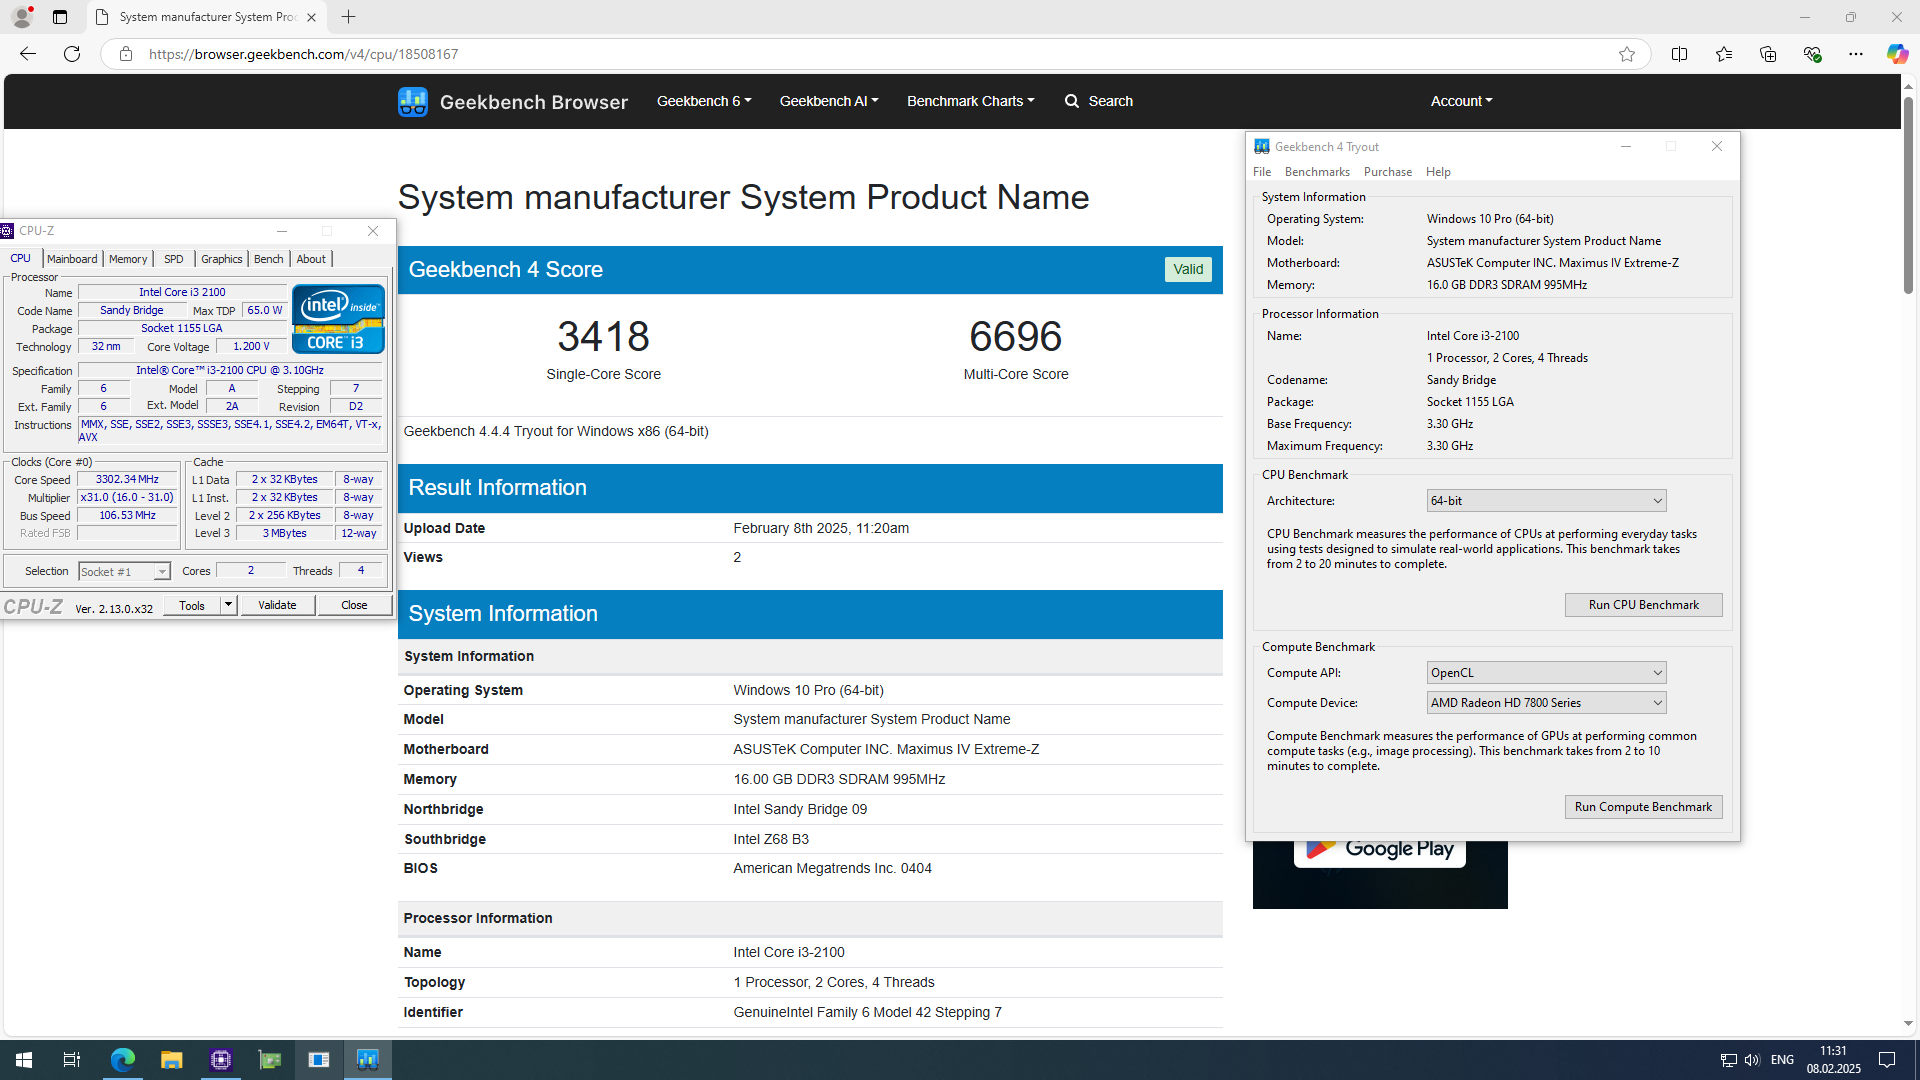The width and height of the screenshot is (1920, 1080).
Task: Open File Explorer from the taskbar
Action: tap(171, 1060)
